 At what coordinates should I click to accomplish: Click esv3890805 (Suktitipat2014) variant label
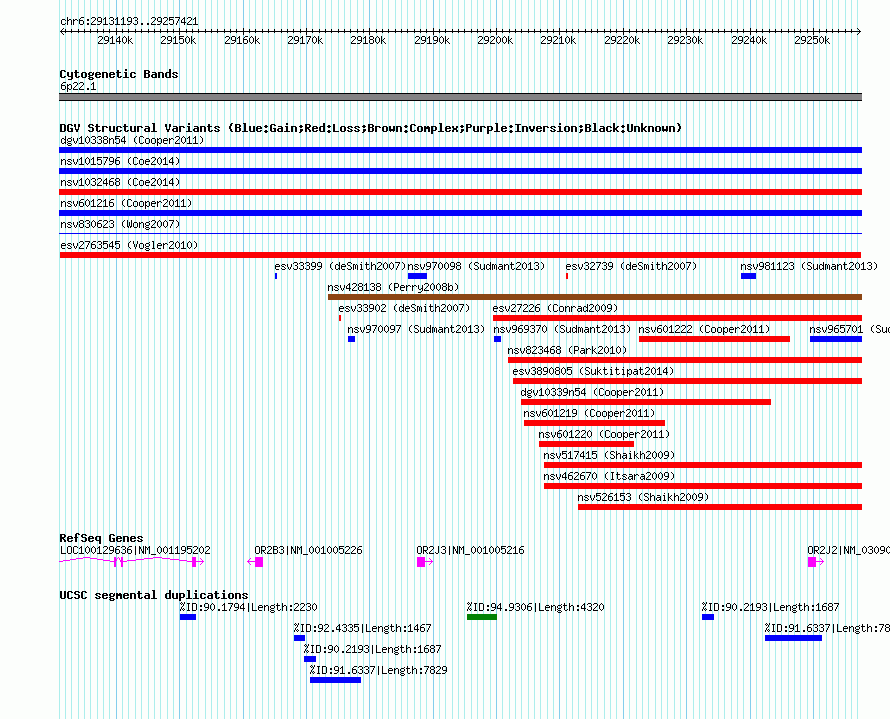[593, 371]
